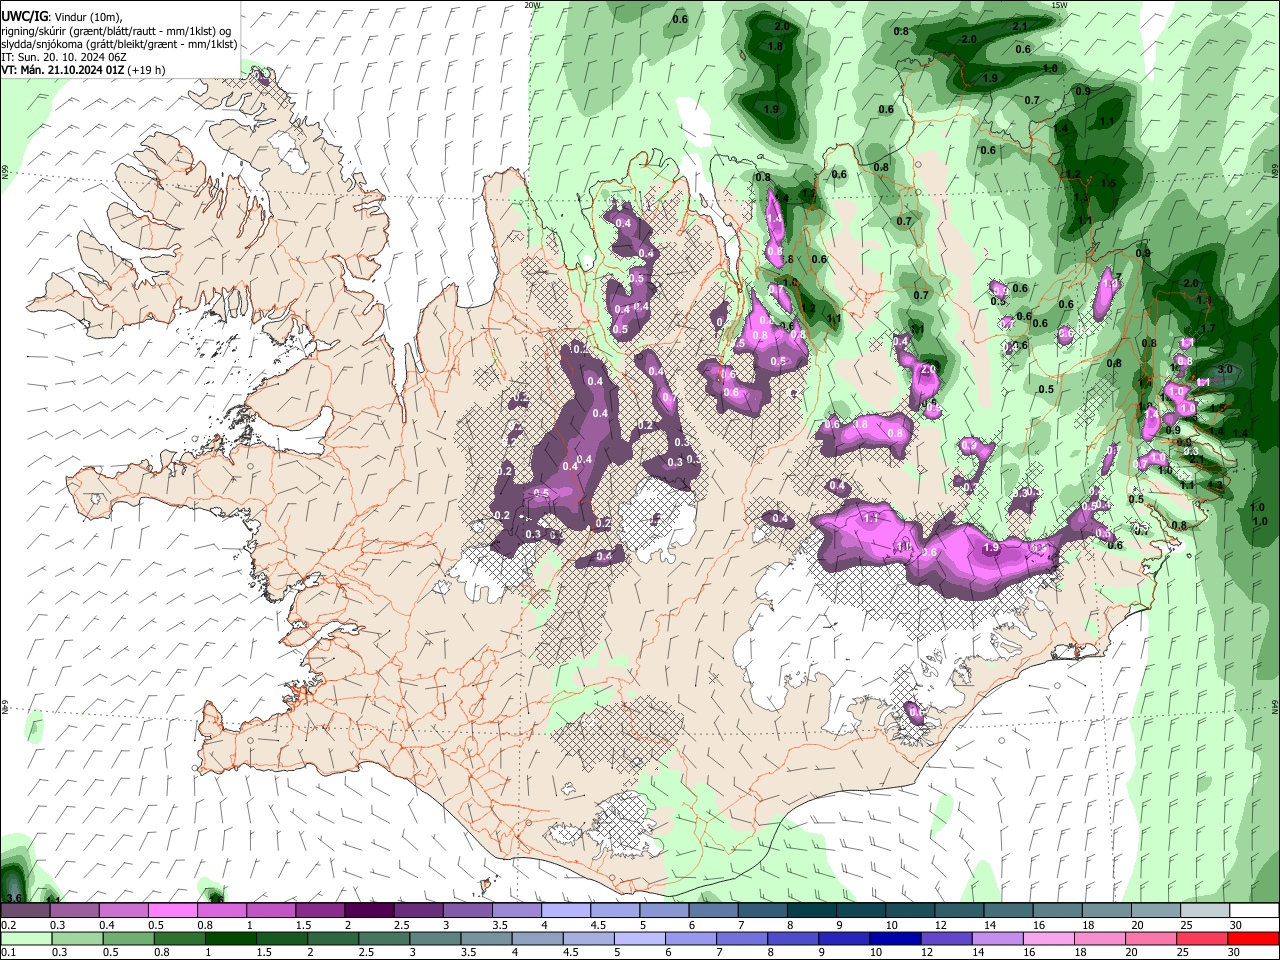
Task: Click the 'VT: Mán. 21.10.2024 01Z' valid time
Action: 62,70
